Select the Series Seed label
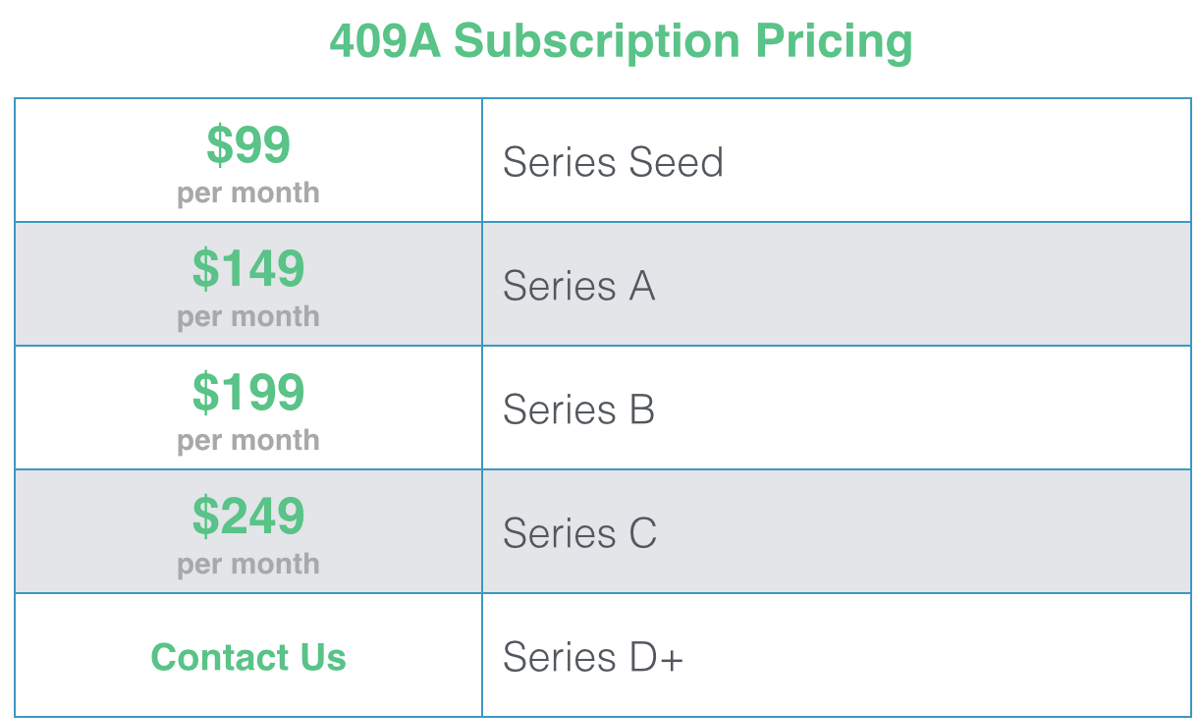 point(613,162)
